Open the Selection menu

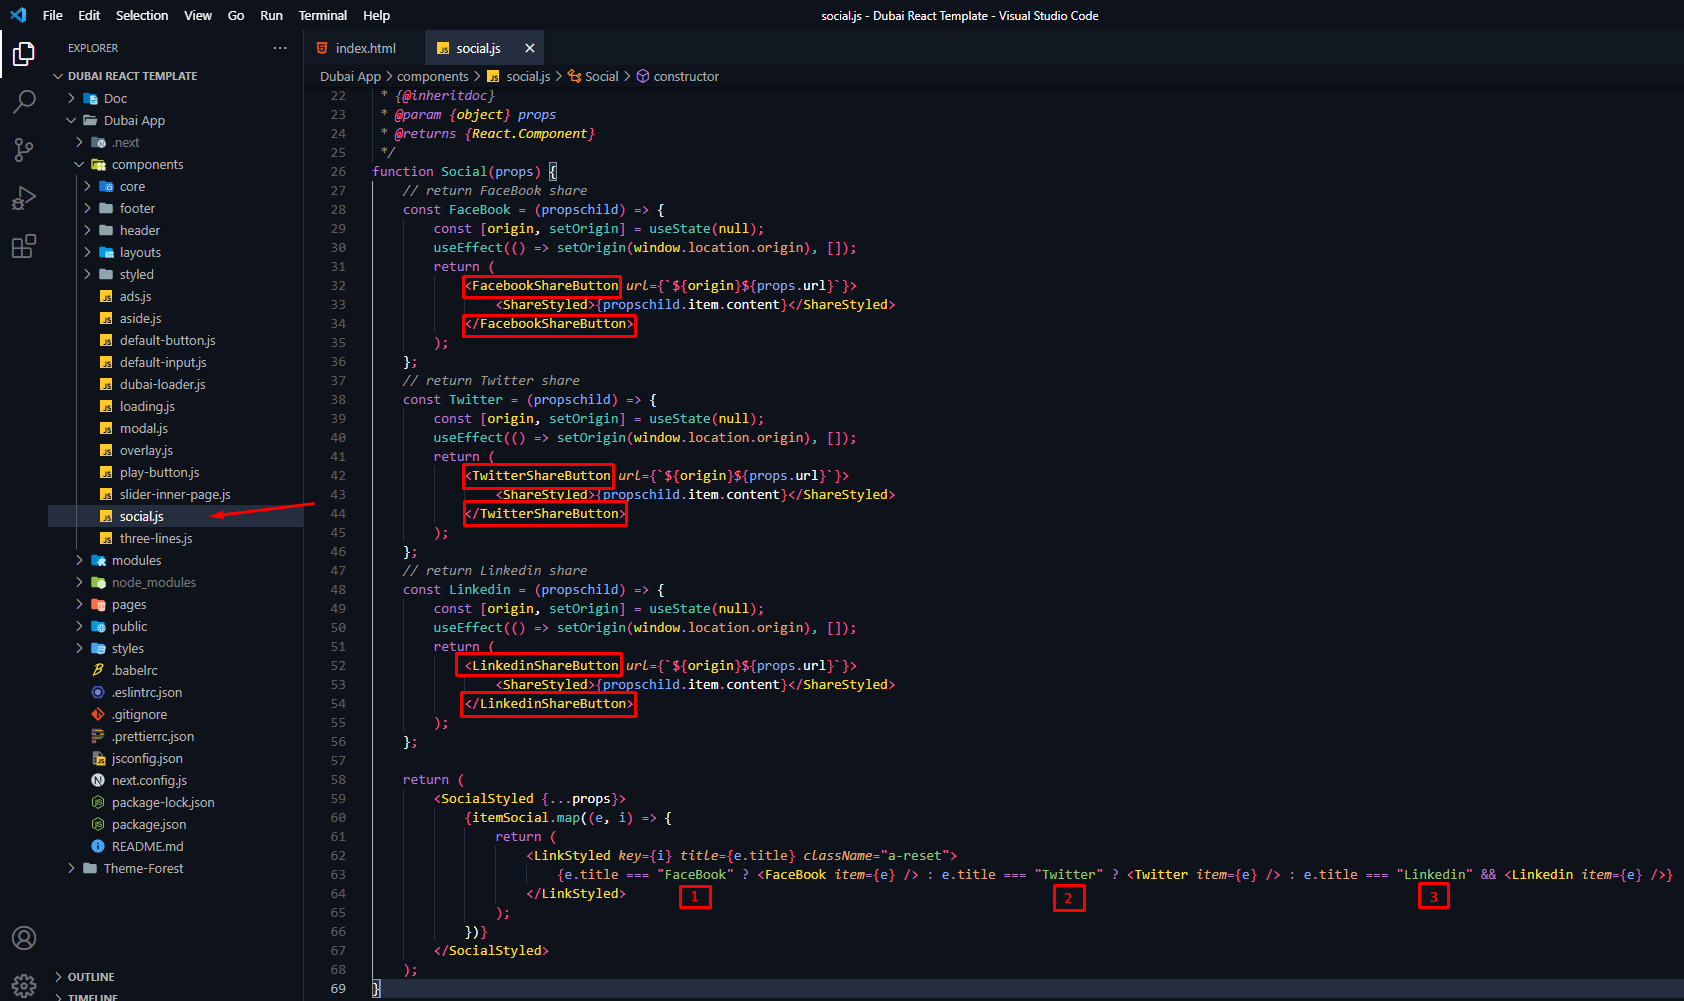(142, 15)
